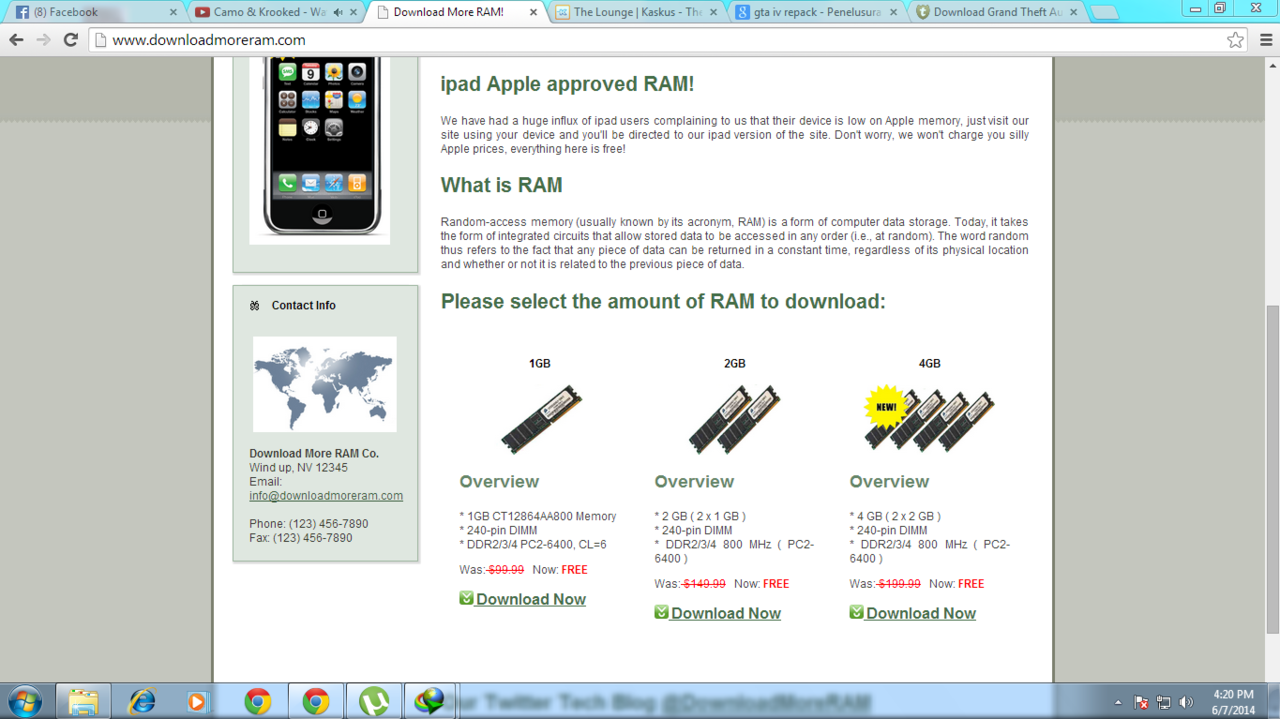Screen dimensions: 1280x719
Task: Launch Windows Media Player from the taskbar
Action: [x=201, y=701]
